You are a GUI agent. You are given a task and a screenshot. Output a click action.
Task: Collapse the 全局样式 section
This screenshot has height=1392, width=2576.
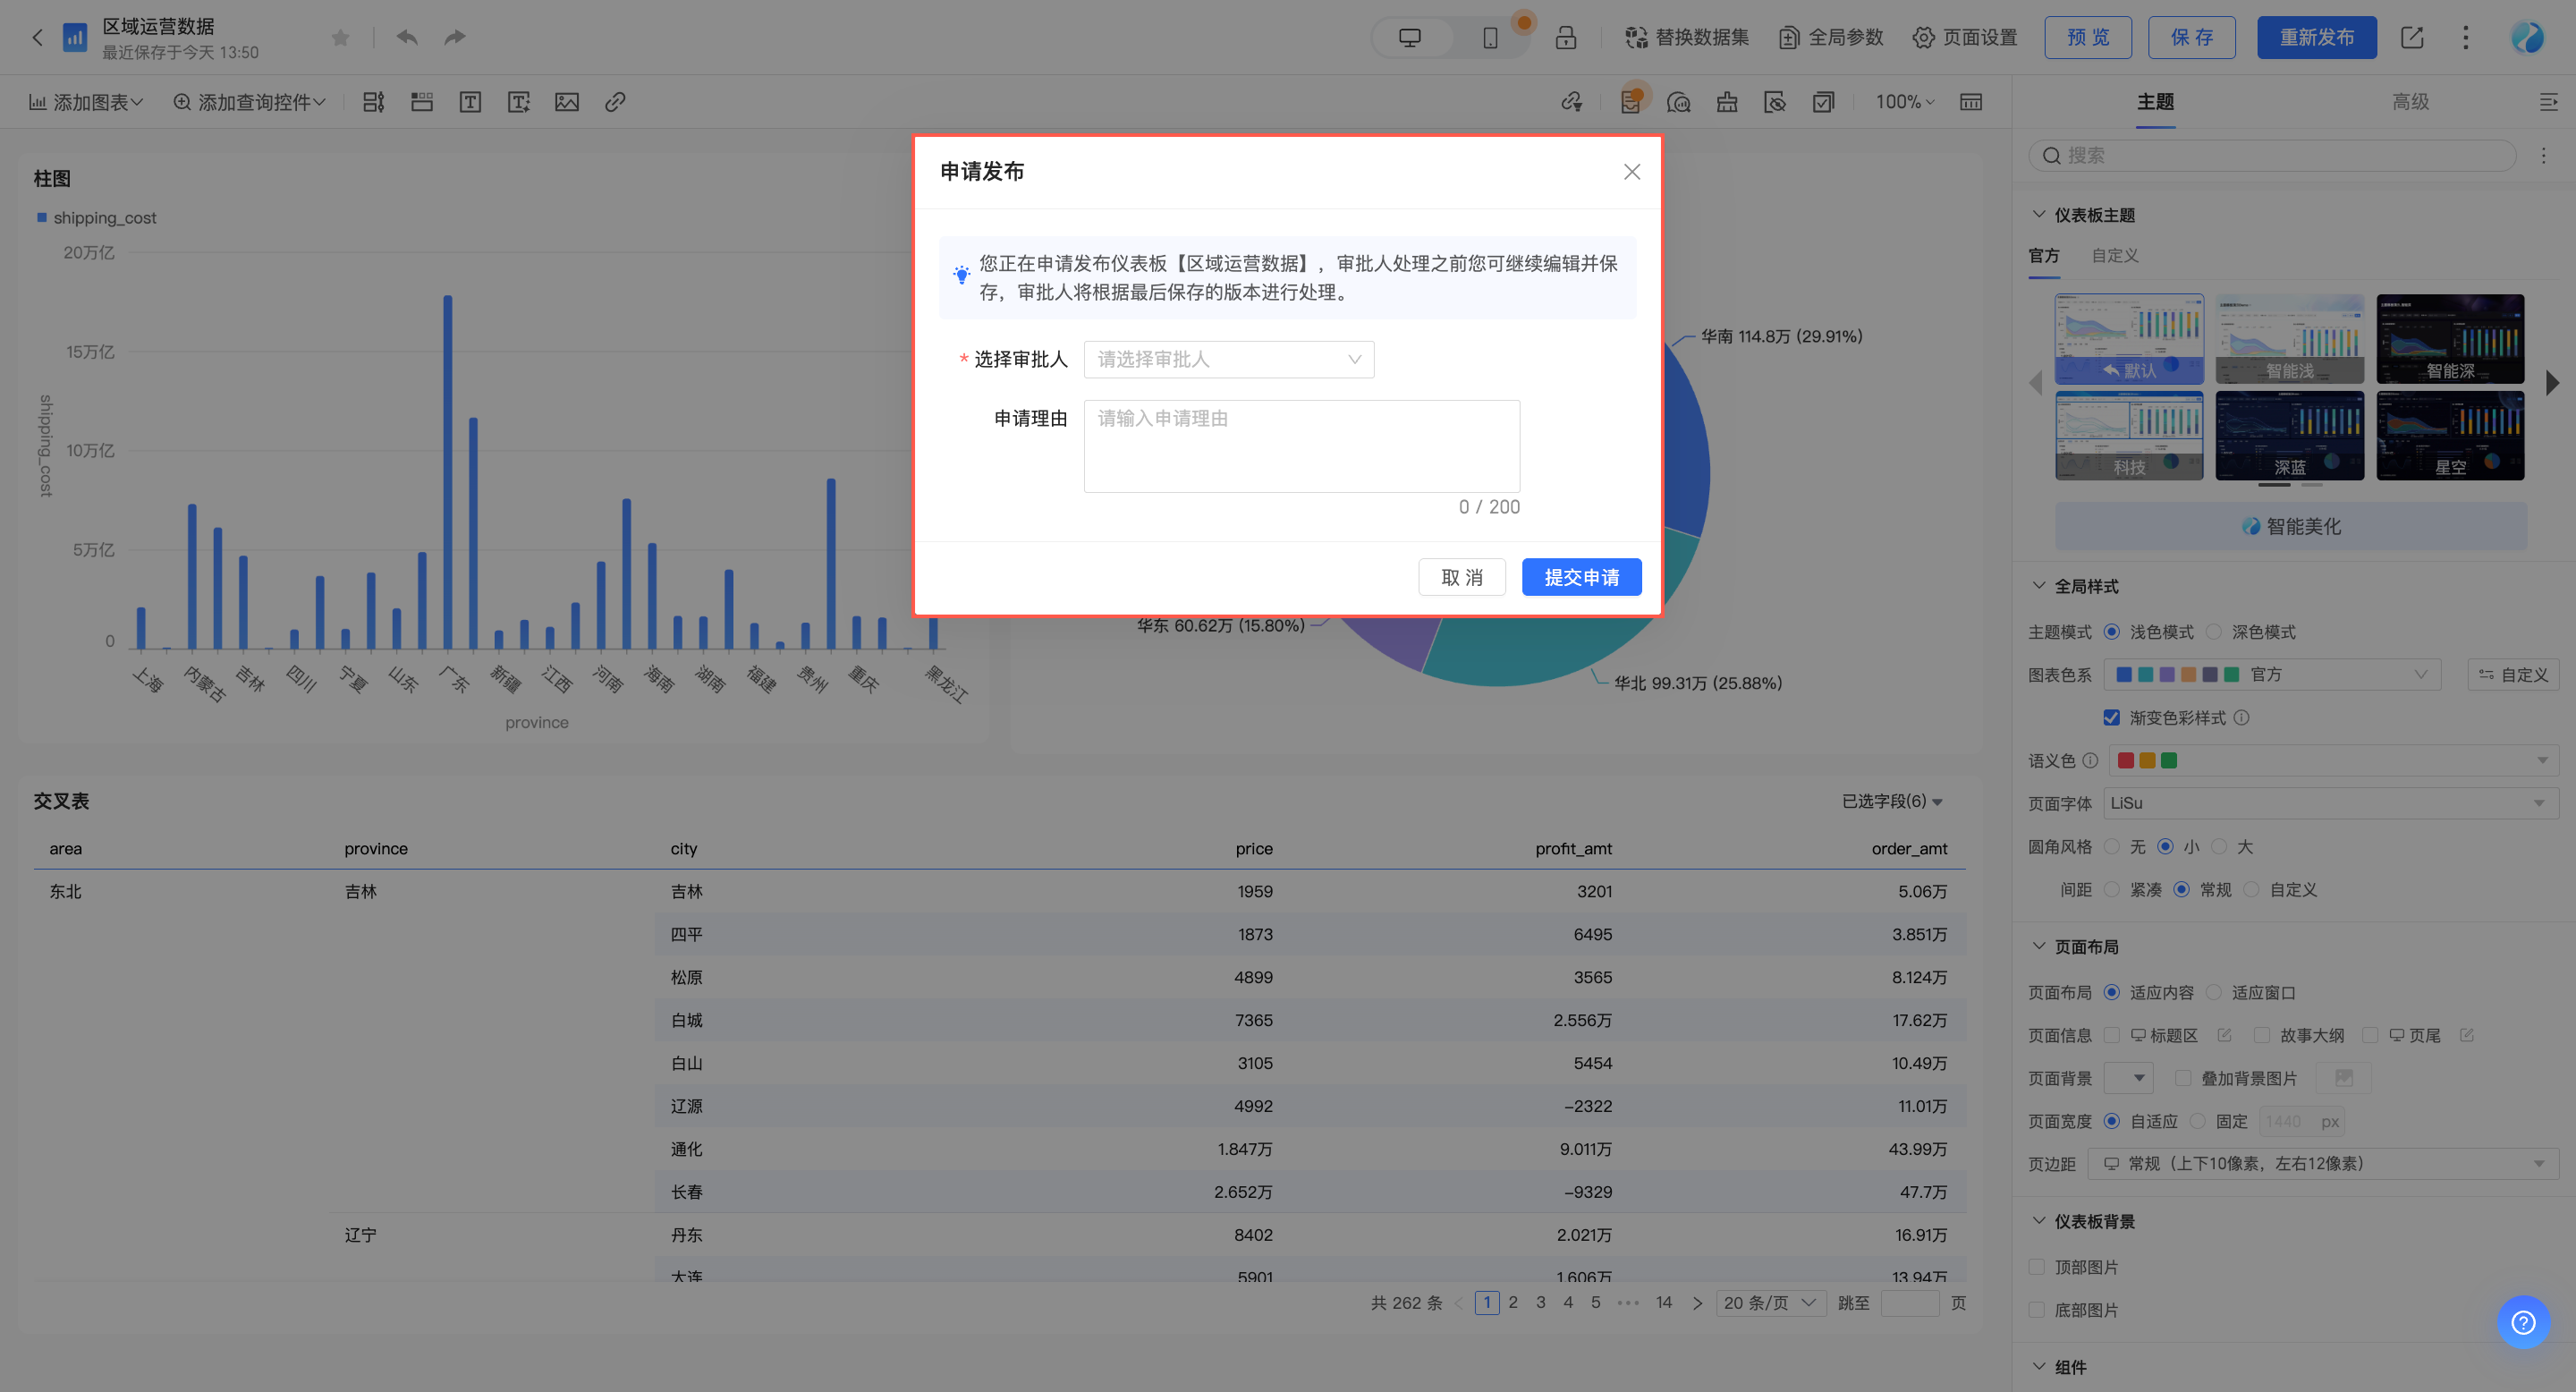click(2039, 586)
